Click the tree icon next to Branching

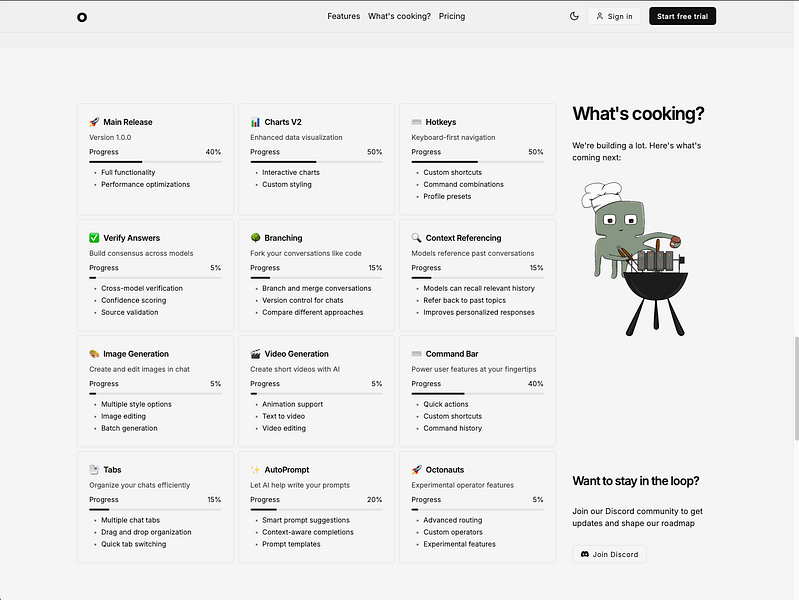(255, 238)
